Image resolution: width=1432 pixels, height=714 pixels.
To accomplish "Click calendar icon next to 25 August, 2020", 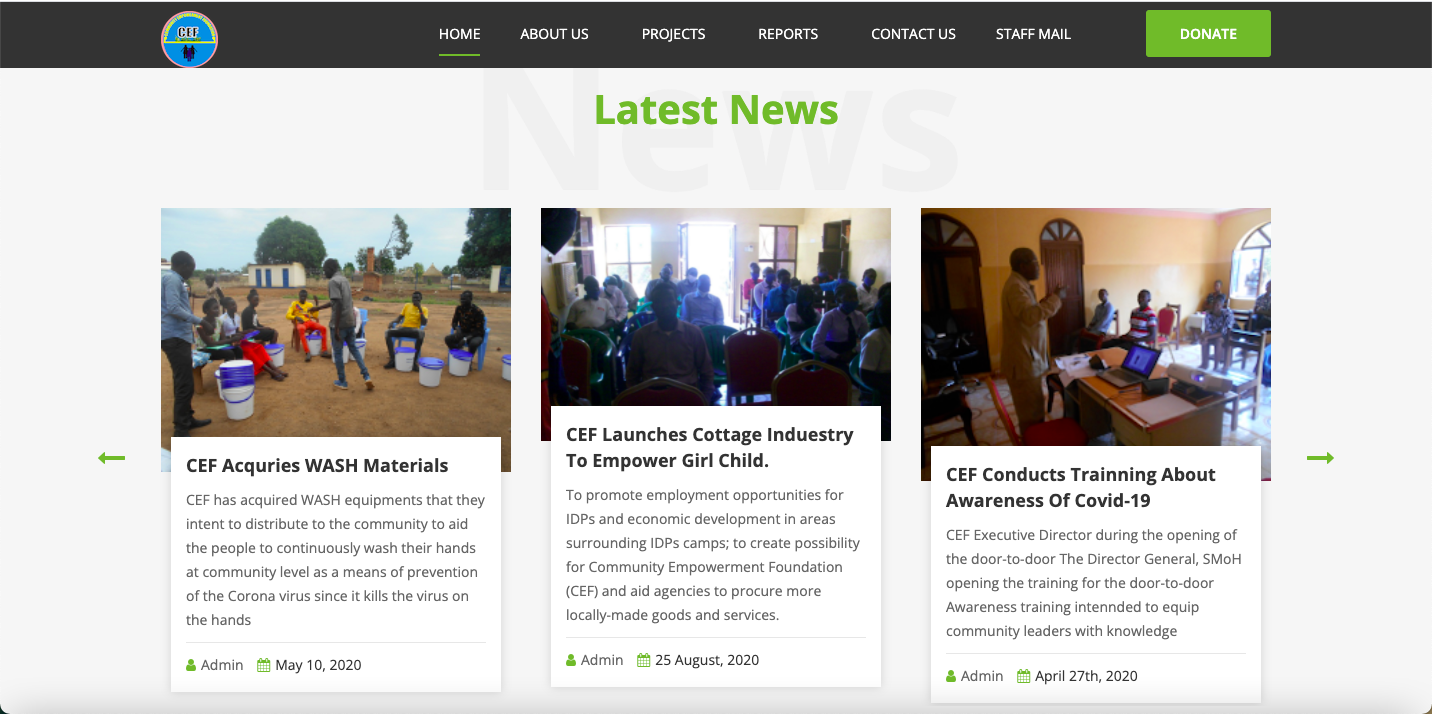I will point(644,660).
